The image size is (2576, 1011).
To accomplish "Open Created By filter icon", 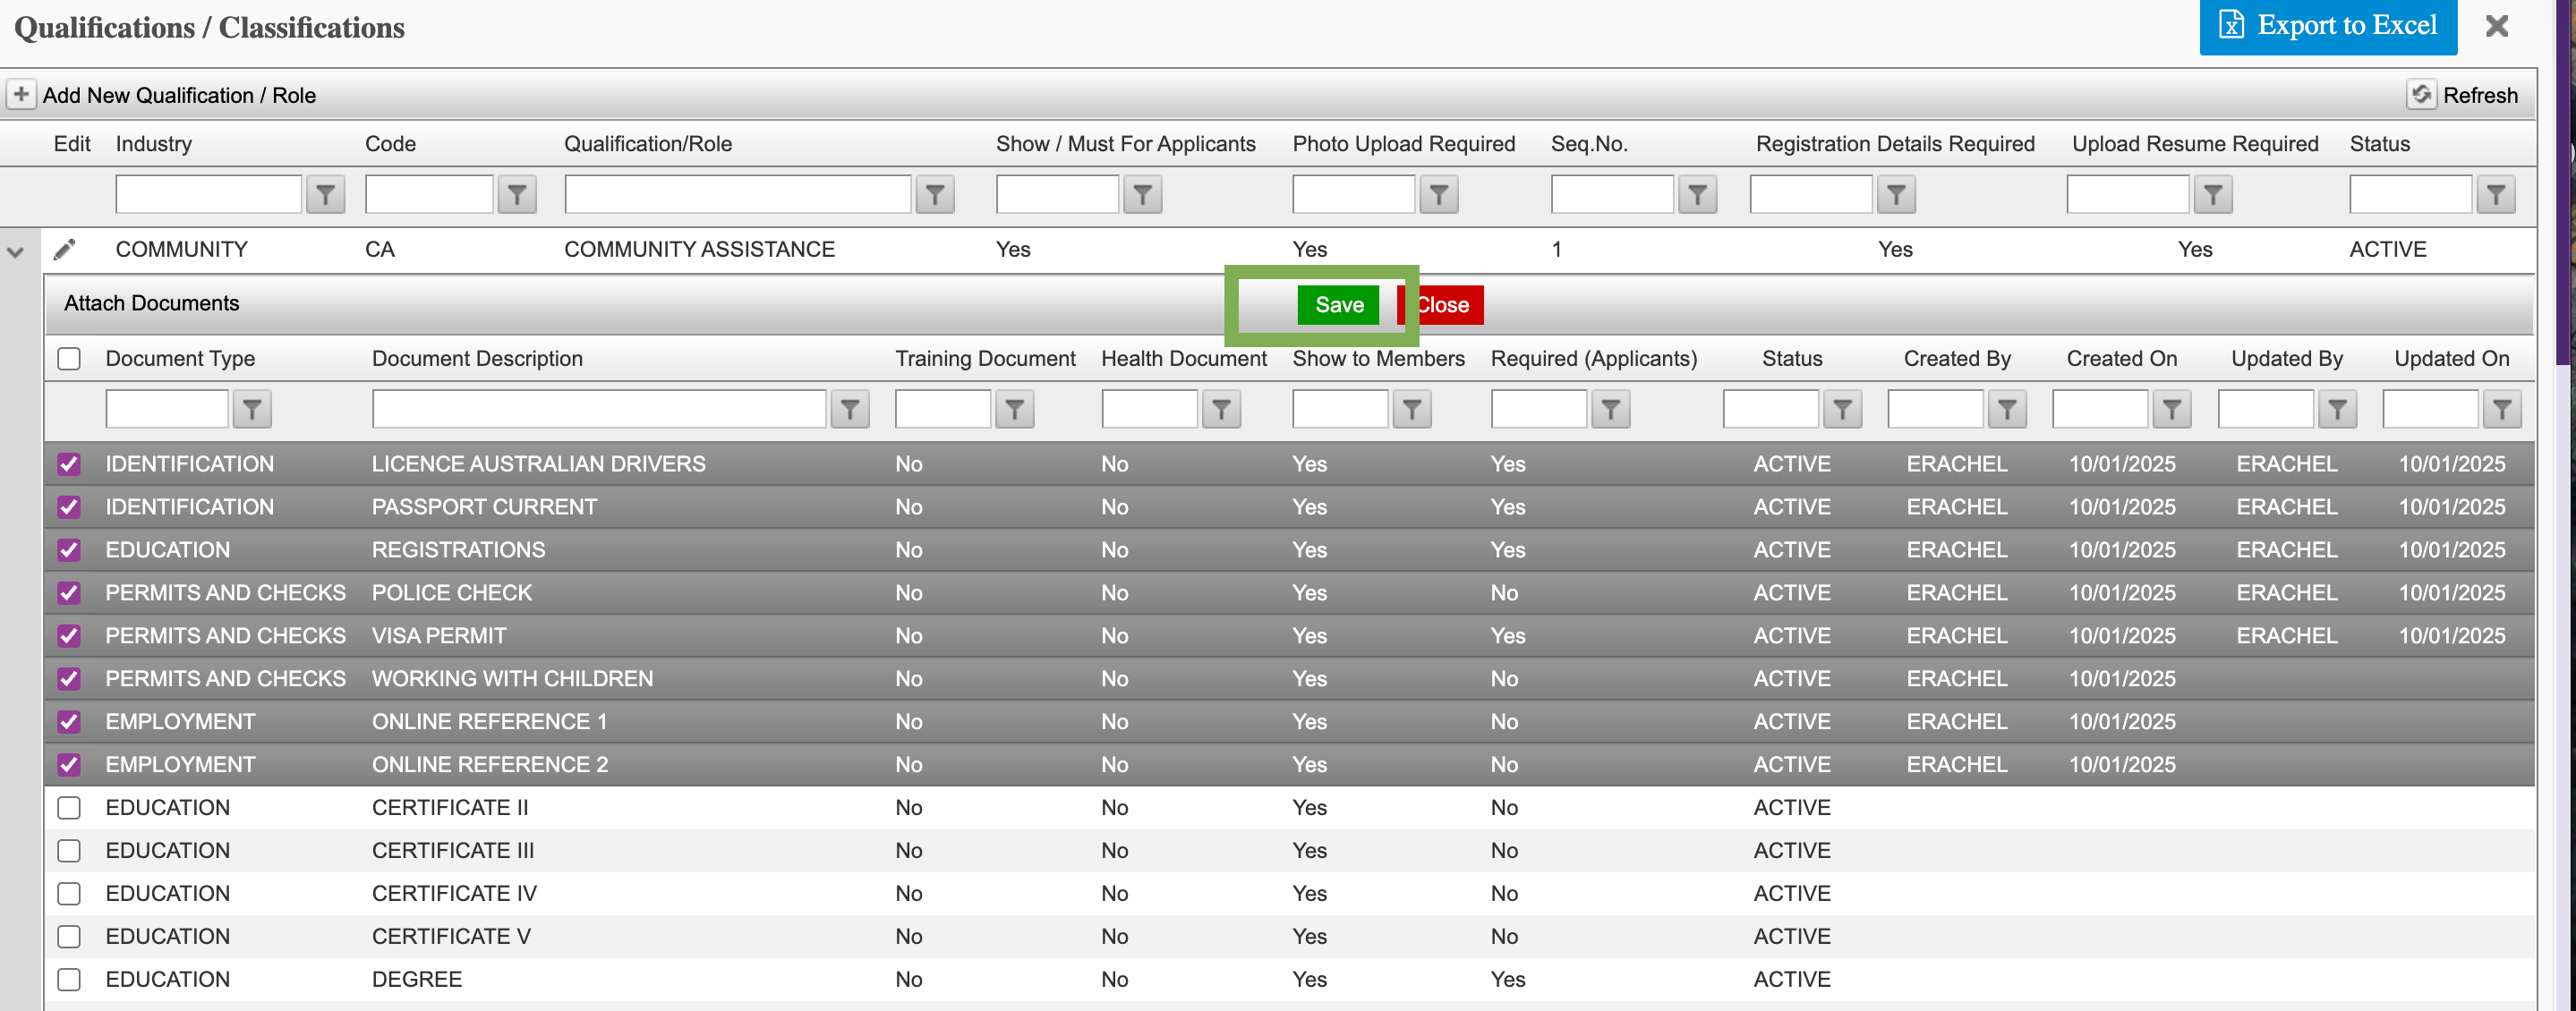I will (2008, 409).
